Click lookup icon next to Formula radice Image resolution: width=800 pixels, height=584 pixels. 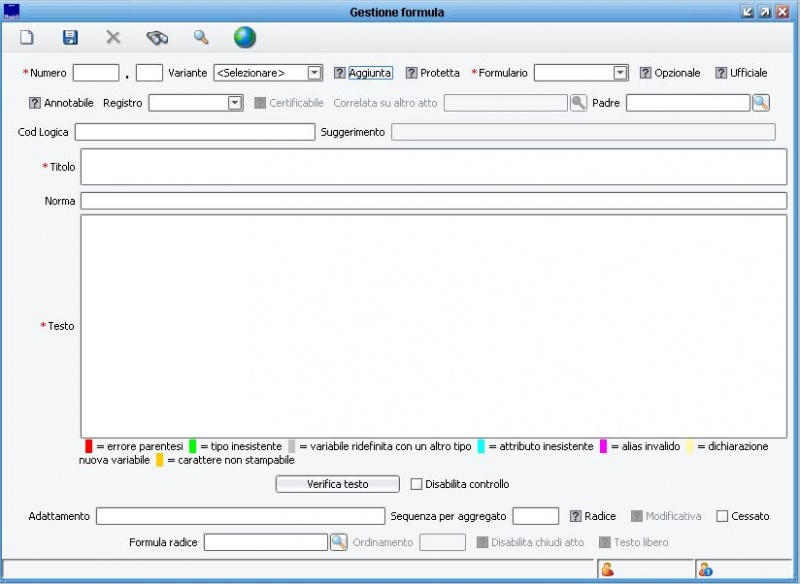point(338,542)
